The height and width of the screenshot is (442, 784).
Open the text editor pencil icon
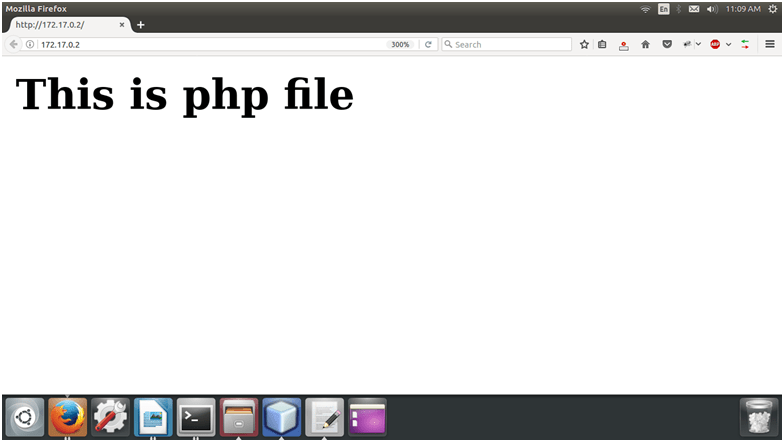(324, 417)
